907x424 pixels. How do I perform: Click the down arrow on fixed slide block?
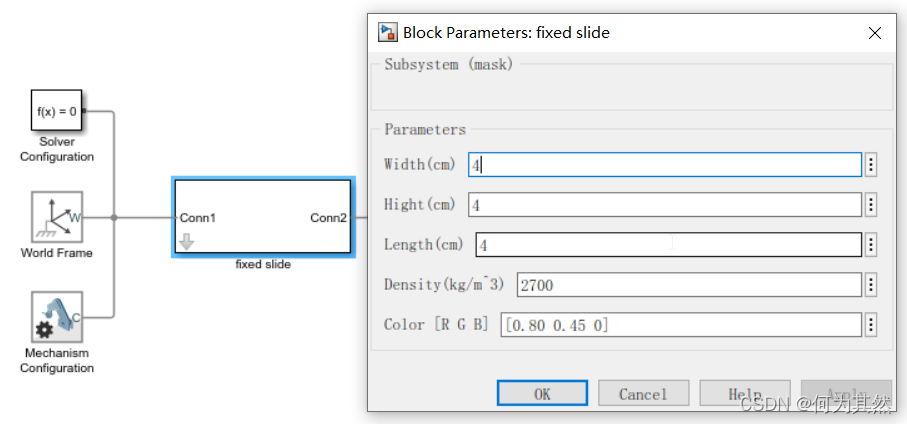click(187, 241)
